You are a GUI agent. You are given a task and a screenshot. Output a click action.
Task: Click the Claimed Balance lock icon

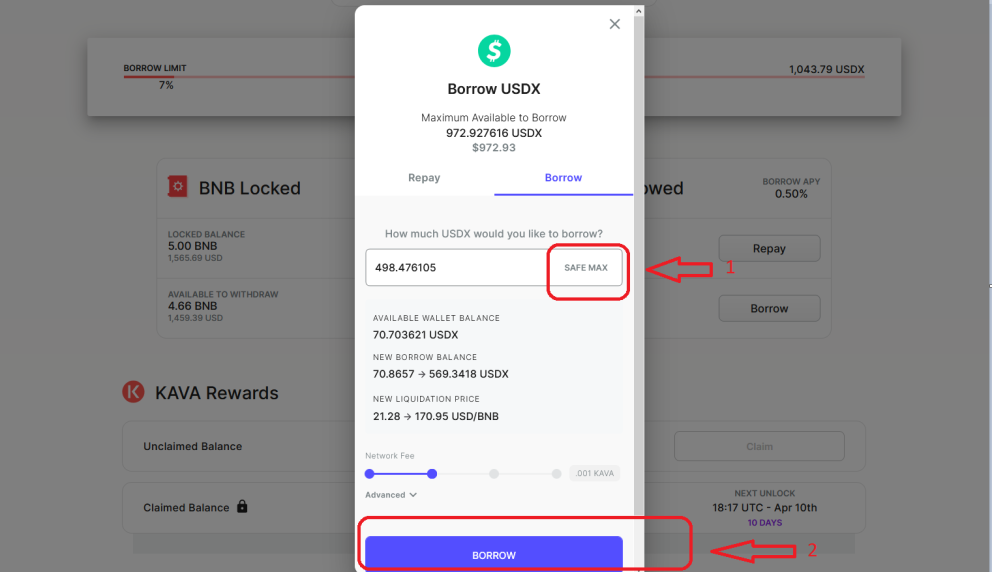242,506
